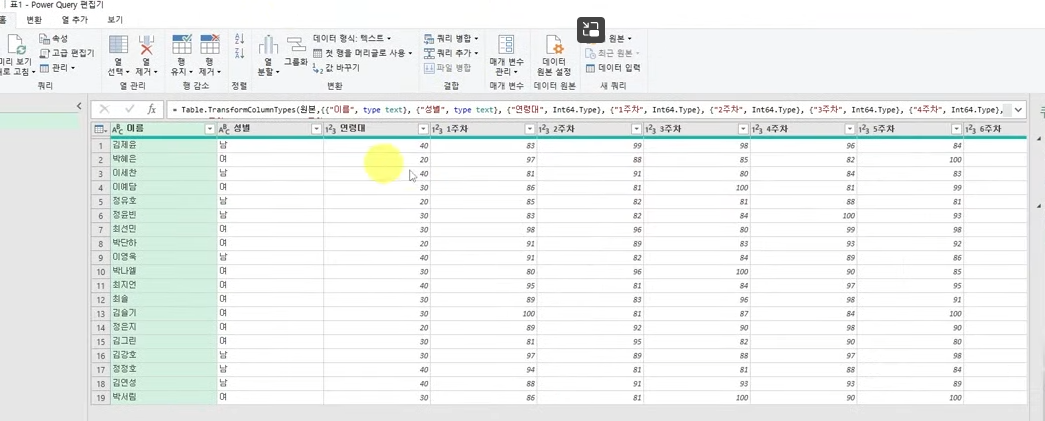Screen dimensions: 1045x421
Task: Click the fx function icon
Action: tap(152, 109)
